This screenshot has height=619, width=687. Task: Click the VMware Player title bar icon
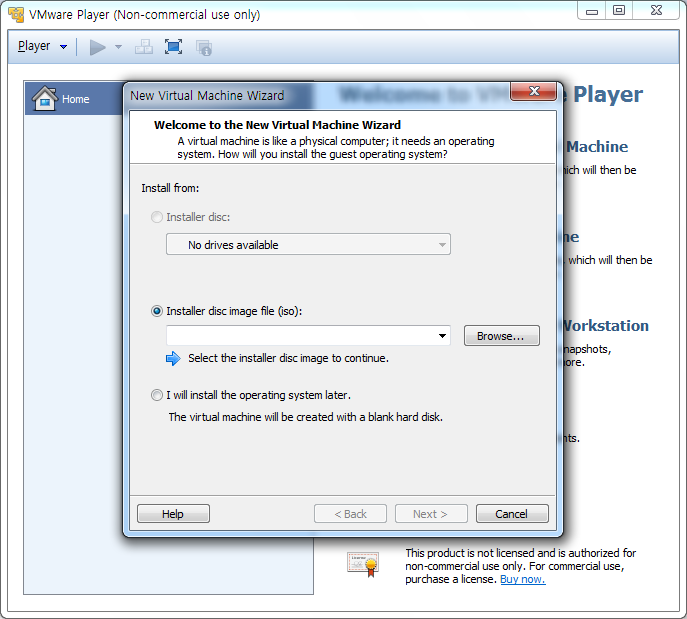[x=16, y=14]
